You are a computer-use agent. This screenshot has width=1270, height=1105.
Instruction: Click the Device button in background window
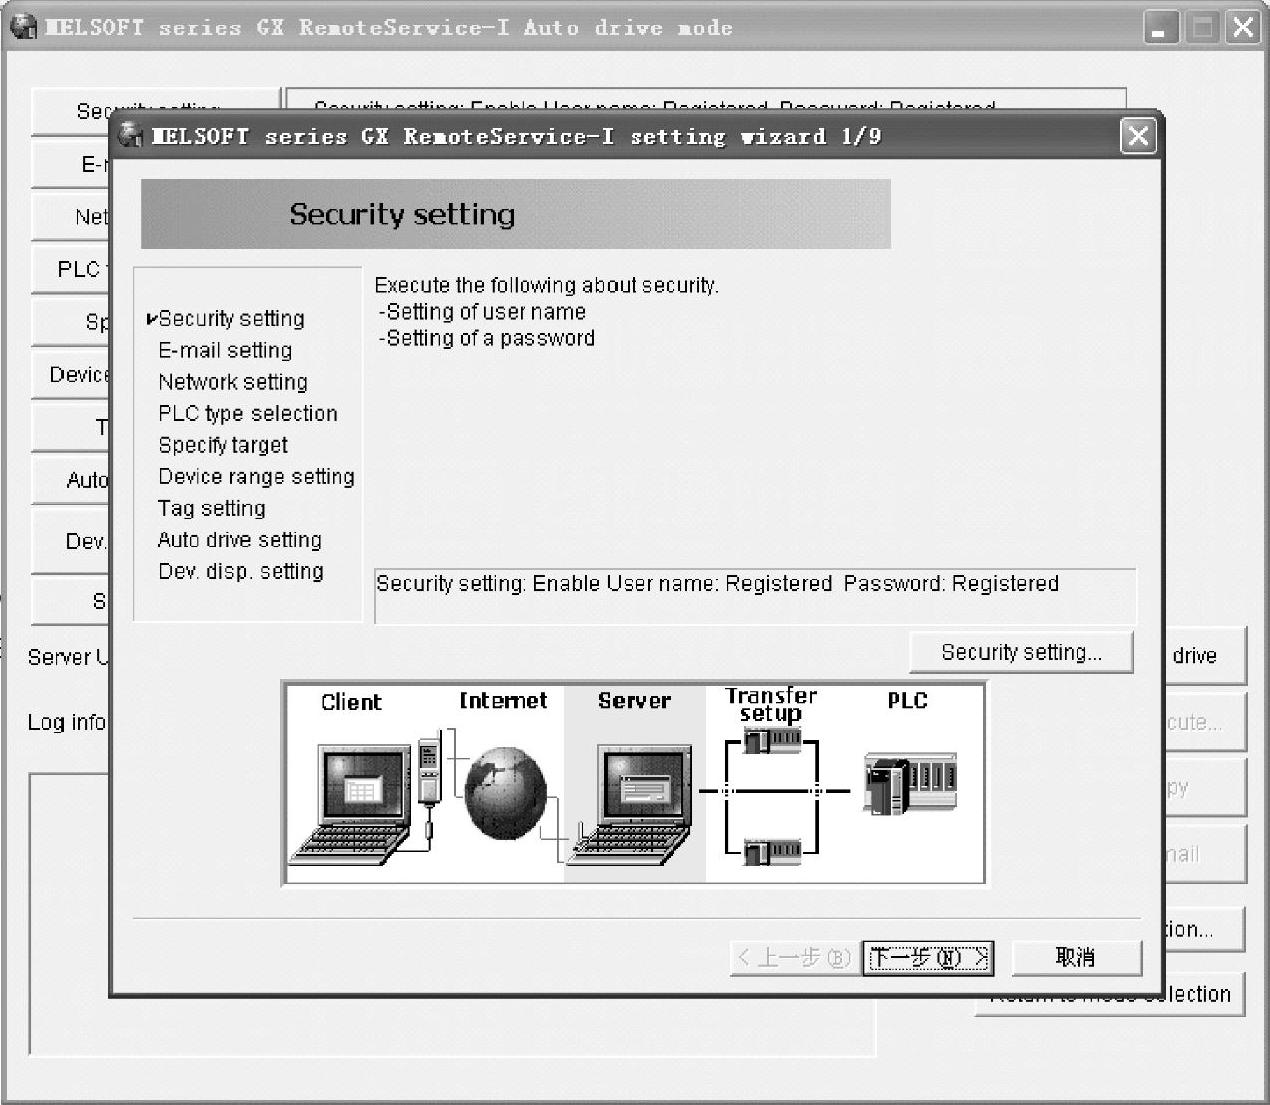(x=72, y=374)
